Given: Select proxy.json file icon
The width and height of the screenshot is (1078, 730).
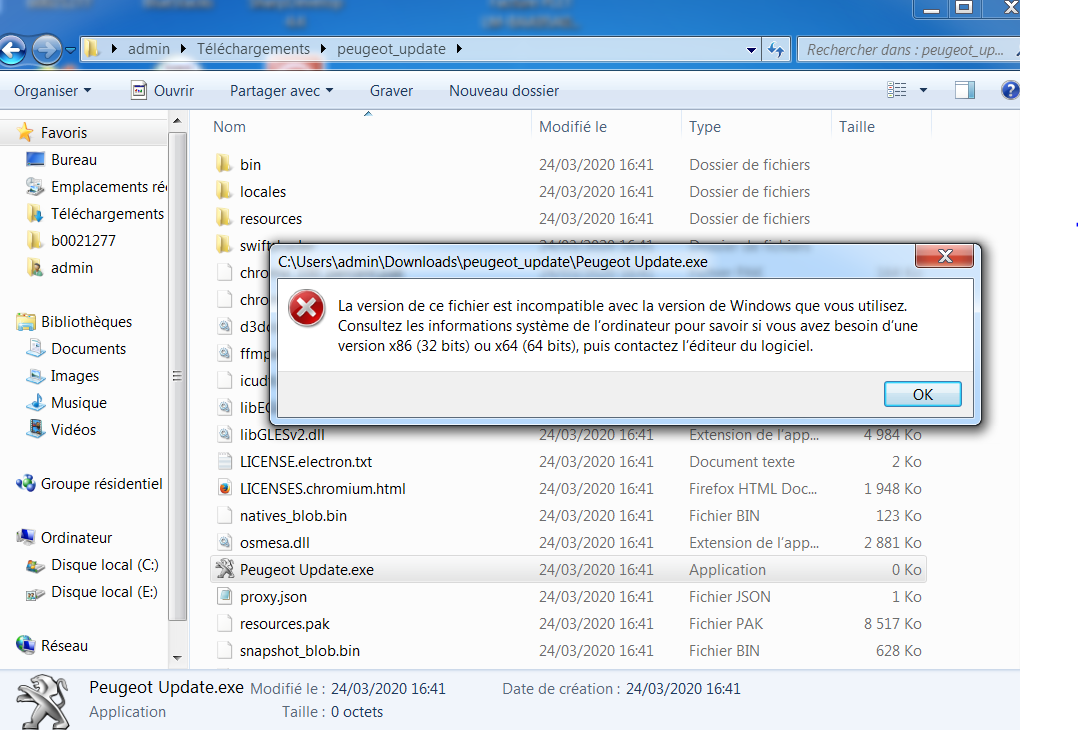Looking at the screenshot, I should tap(224, 596).
